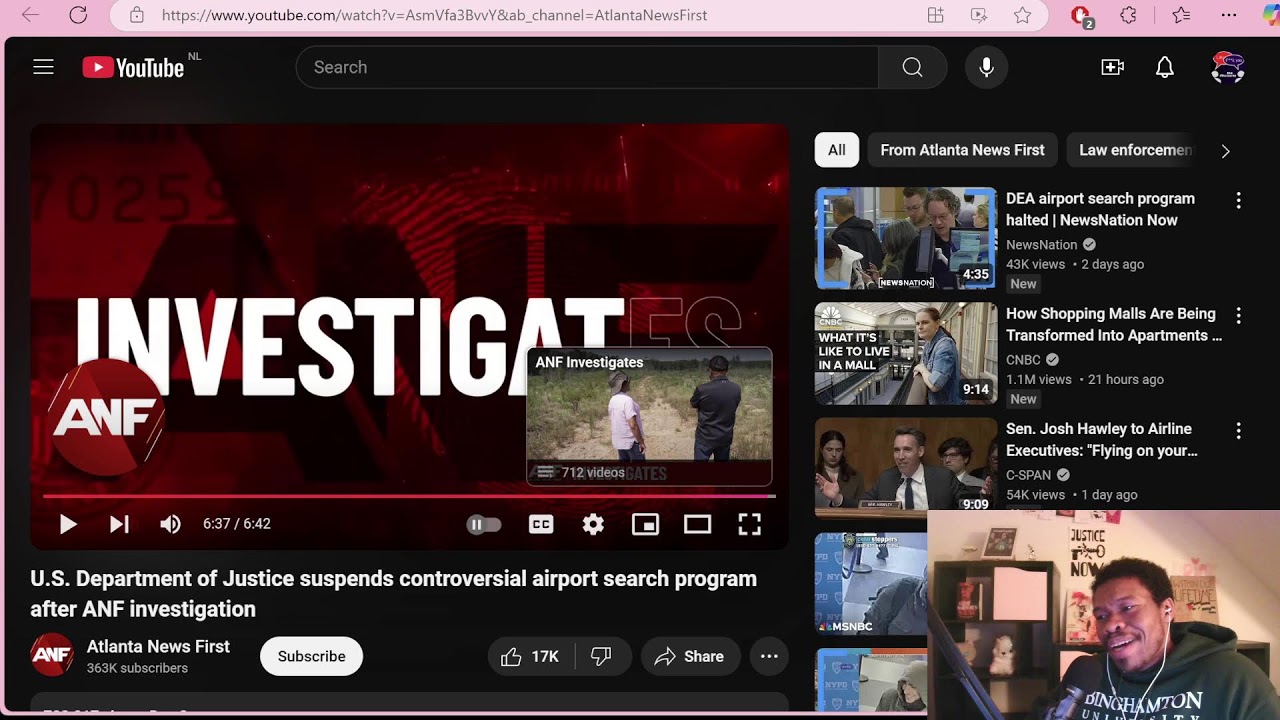
Task: Reload the page
Action: click(x=78, y=15)
